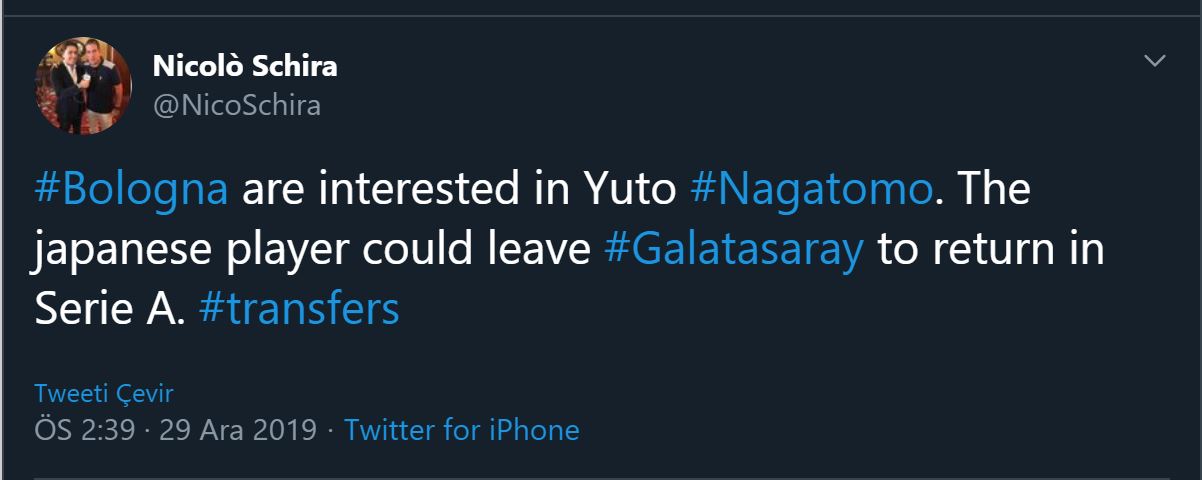Viewport: 1202px width, 480px height.
Task: Open the #transfers hashtag
Action: 299,310
